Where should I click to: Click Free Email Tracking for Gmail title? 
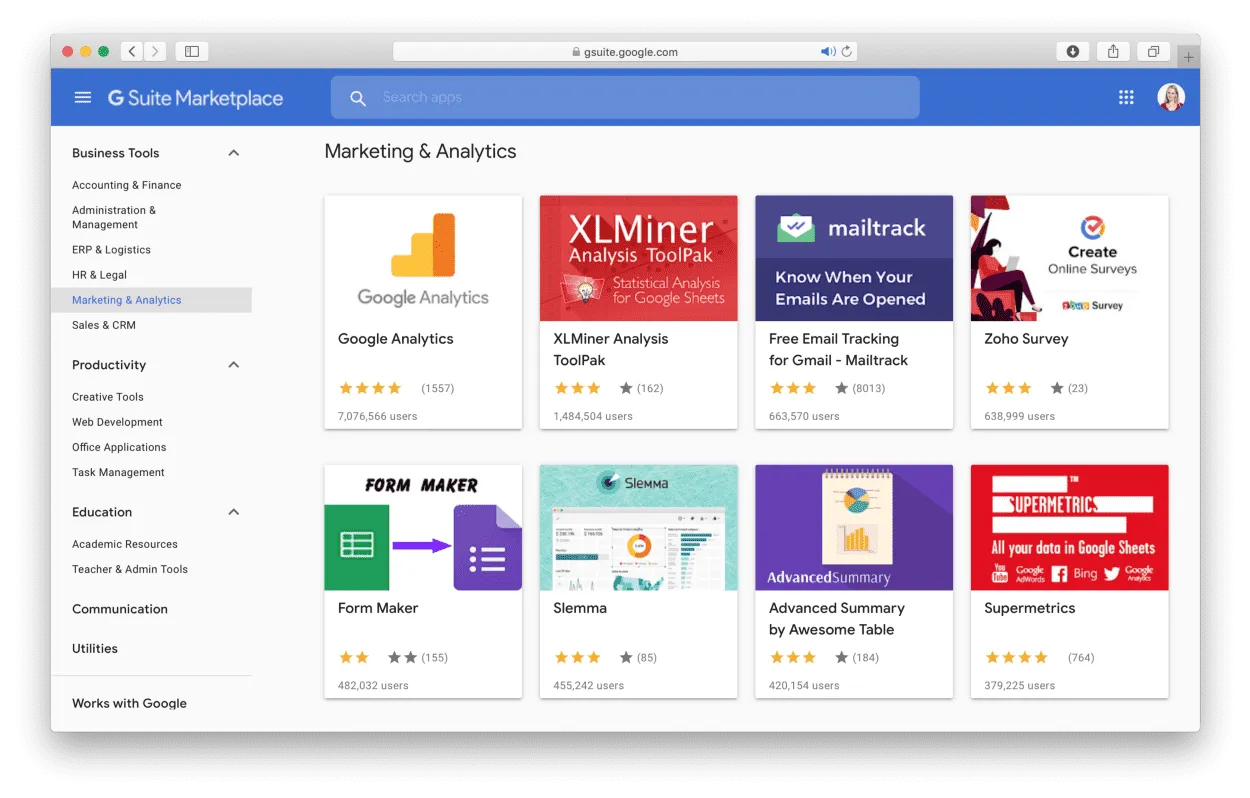[838, 349]
